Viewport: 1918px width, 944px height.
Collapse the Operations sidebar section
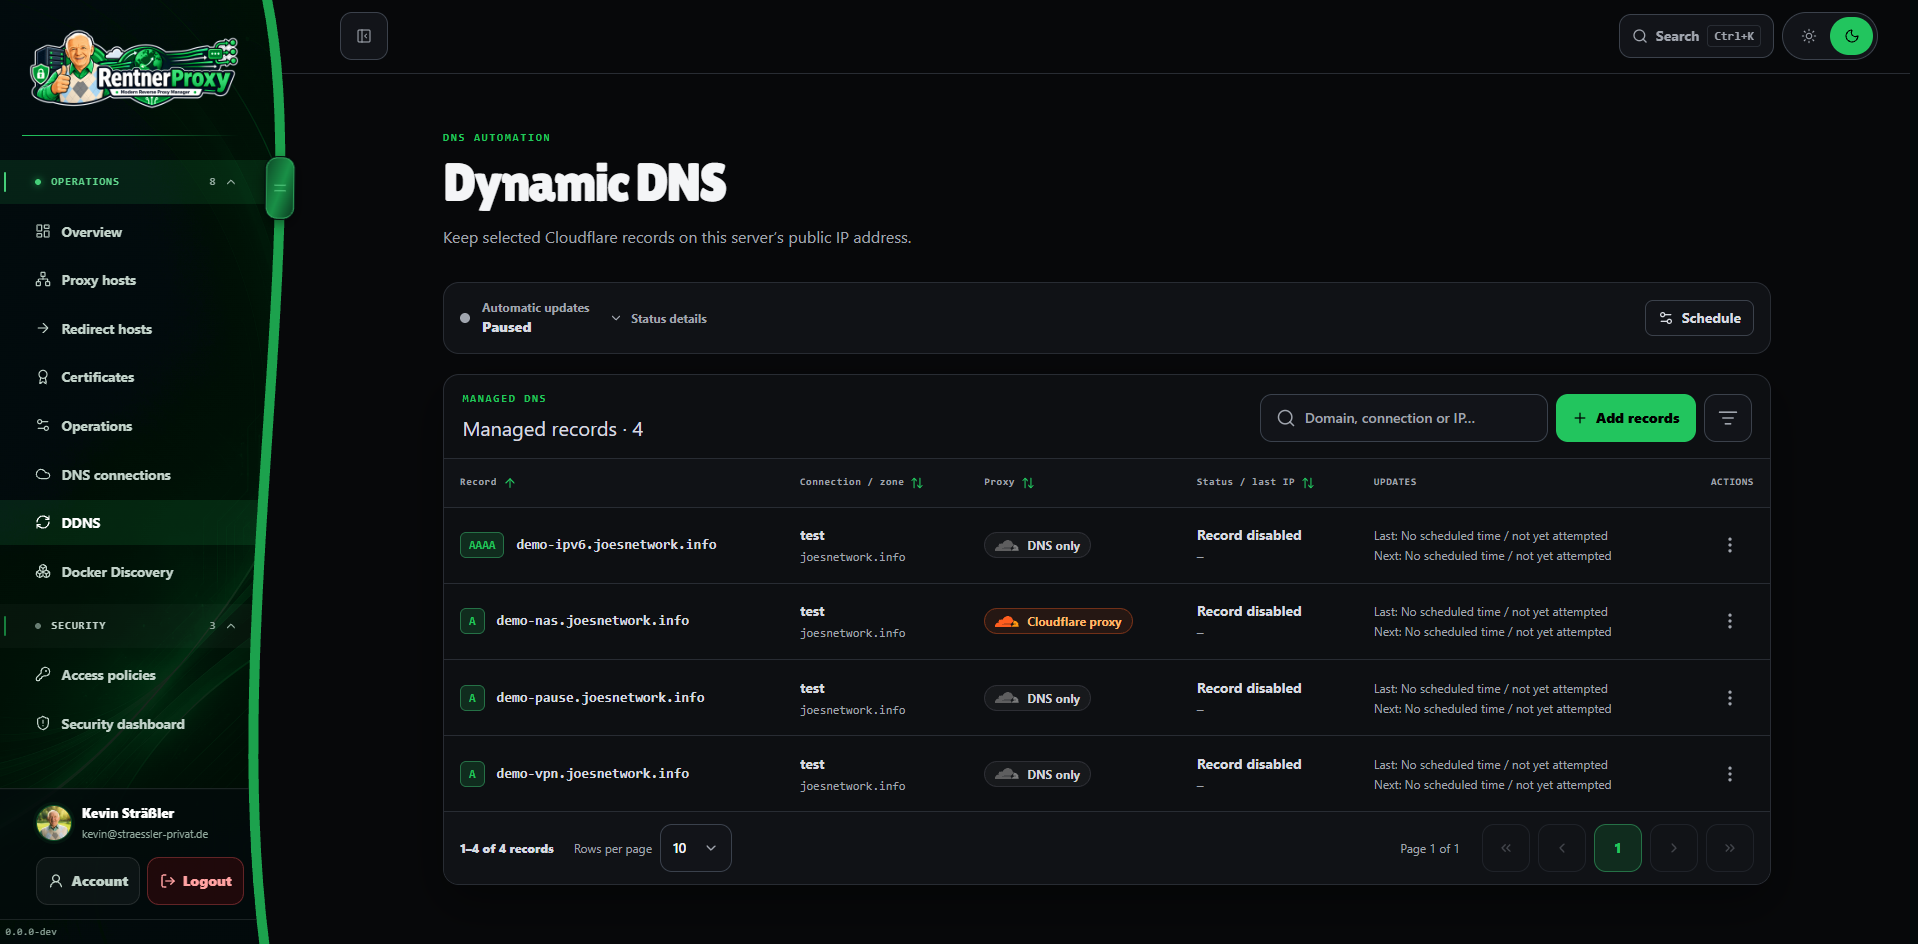[231, 182]
